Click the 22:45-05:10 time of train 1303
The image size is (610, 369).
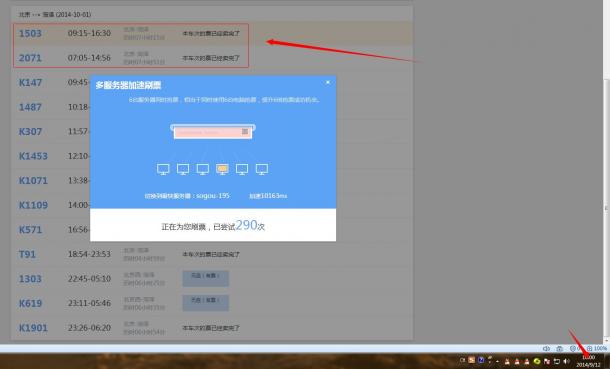[89, 278]
